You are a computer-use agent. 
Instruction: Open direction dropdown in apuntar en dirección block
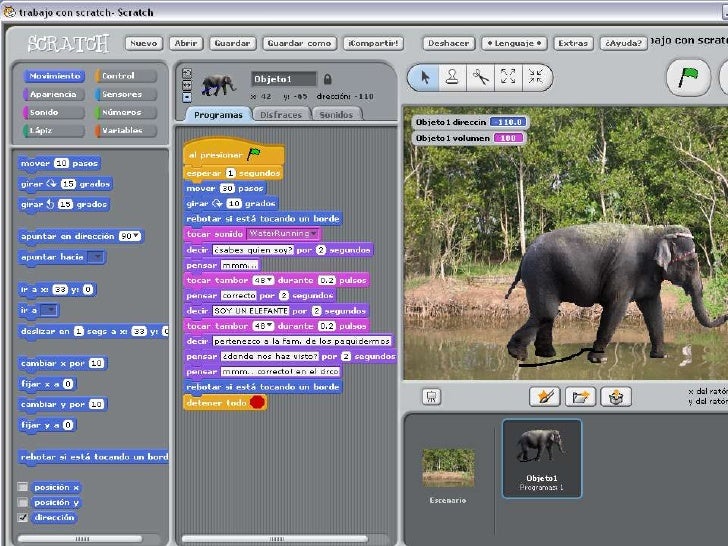[x=136, y=236]
